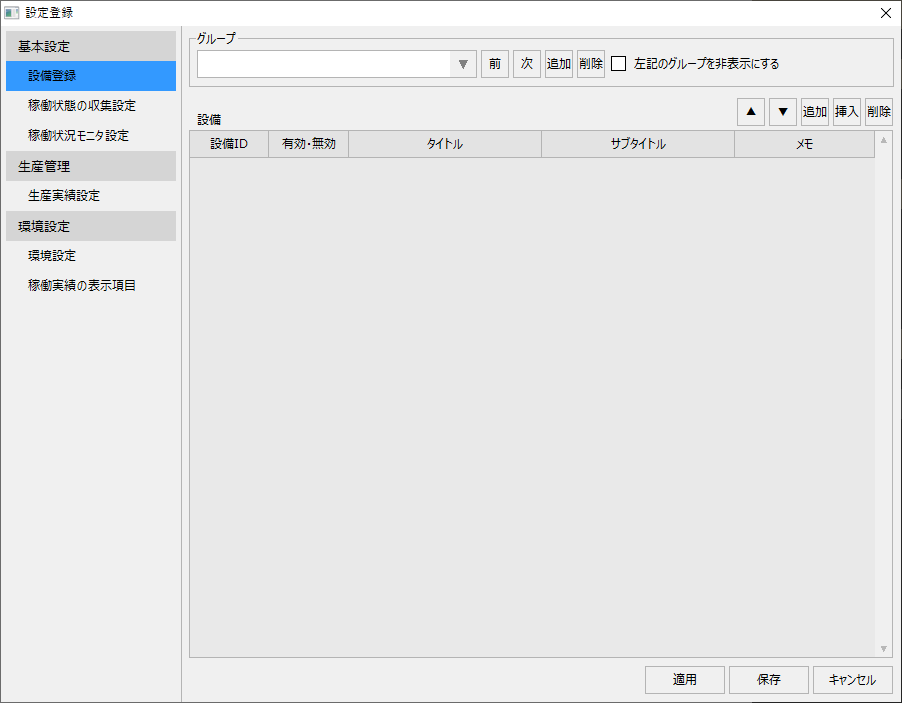902x703 pixels.
Task: Move selected equipment row up with ▲ button
Action: tap(750, 111)
